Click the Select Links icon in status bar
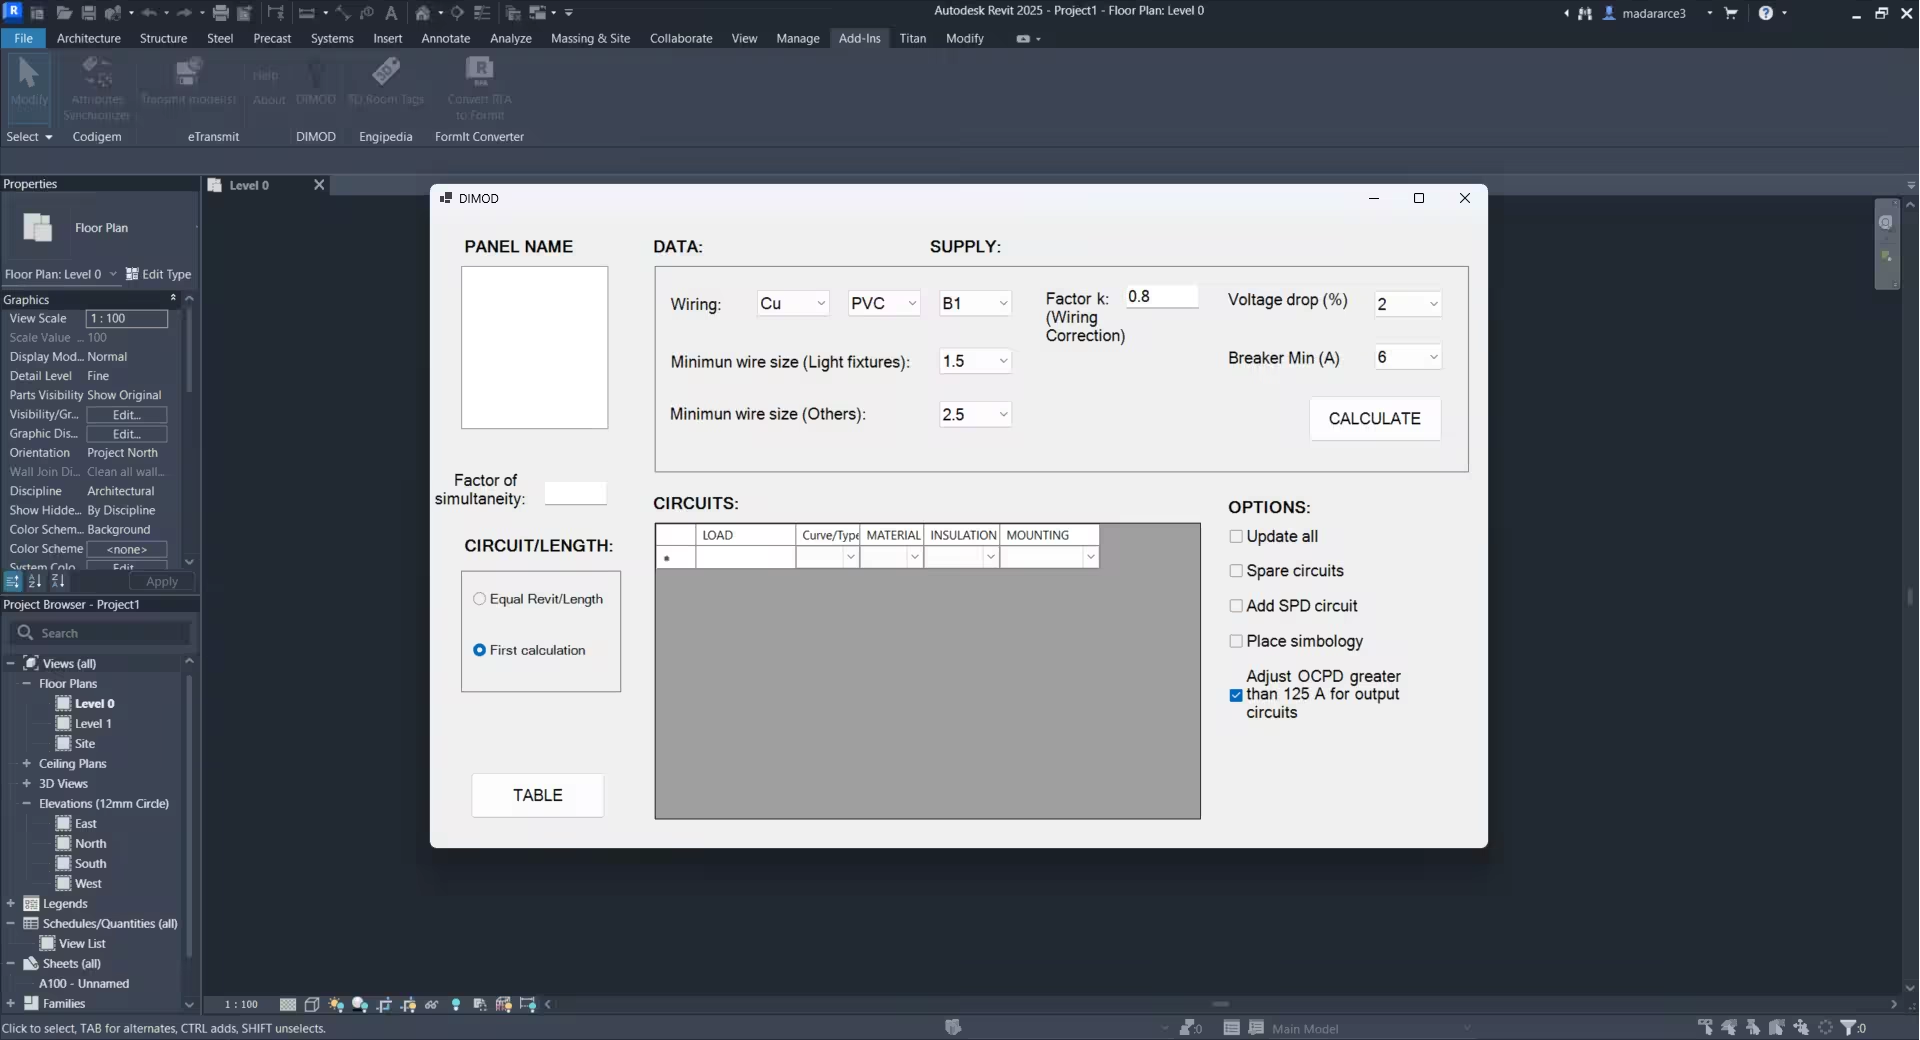 (x=1705, y=1027)
